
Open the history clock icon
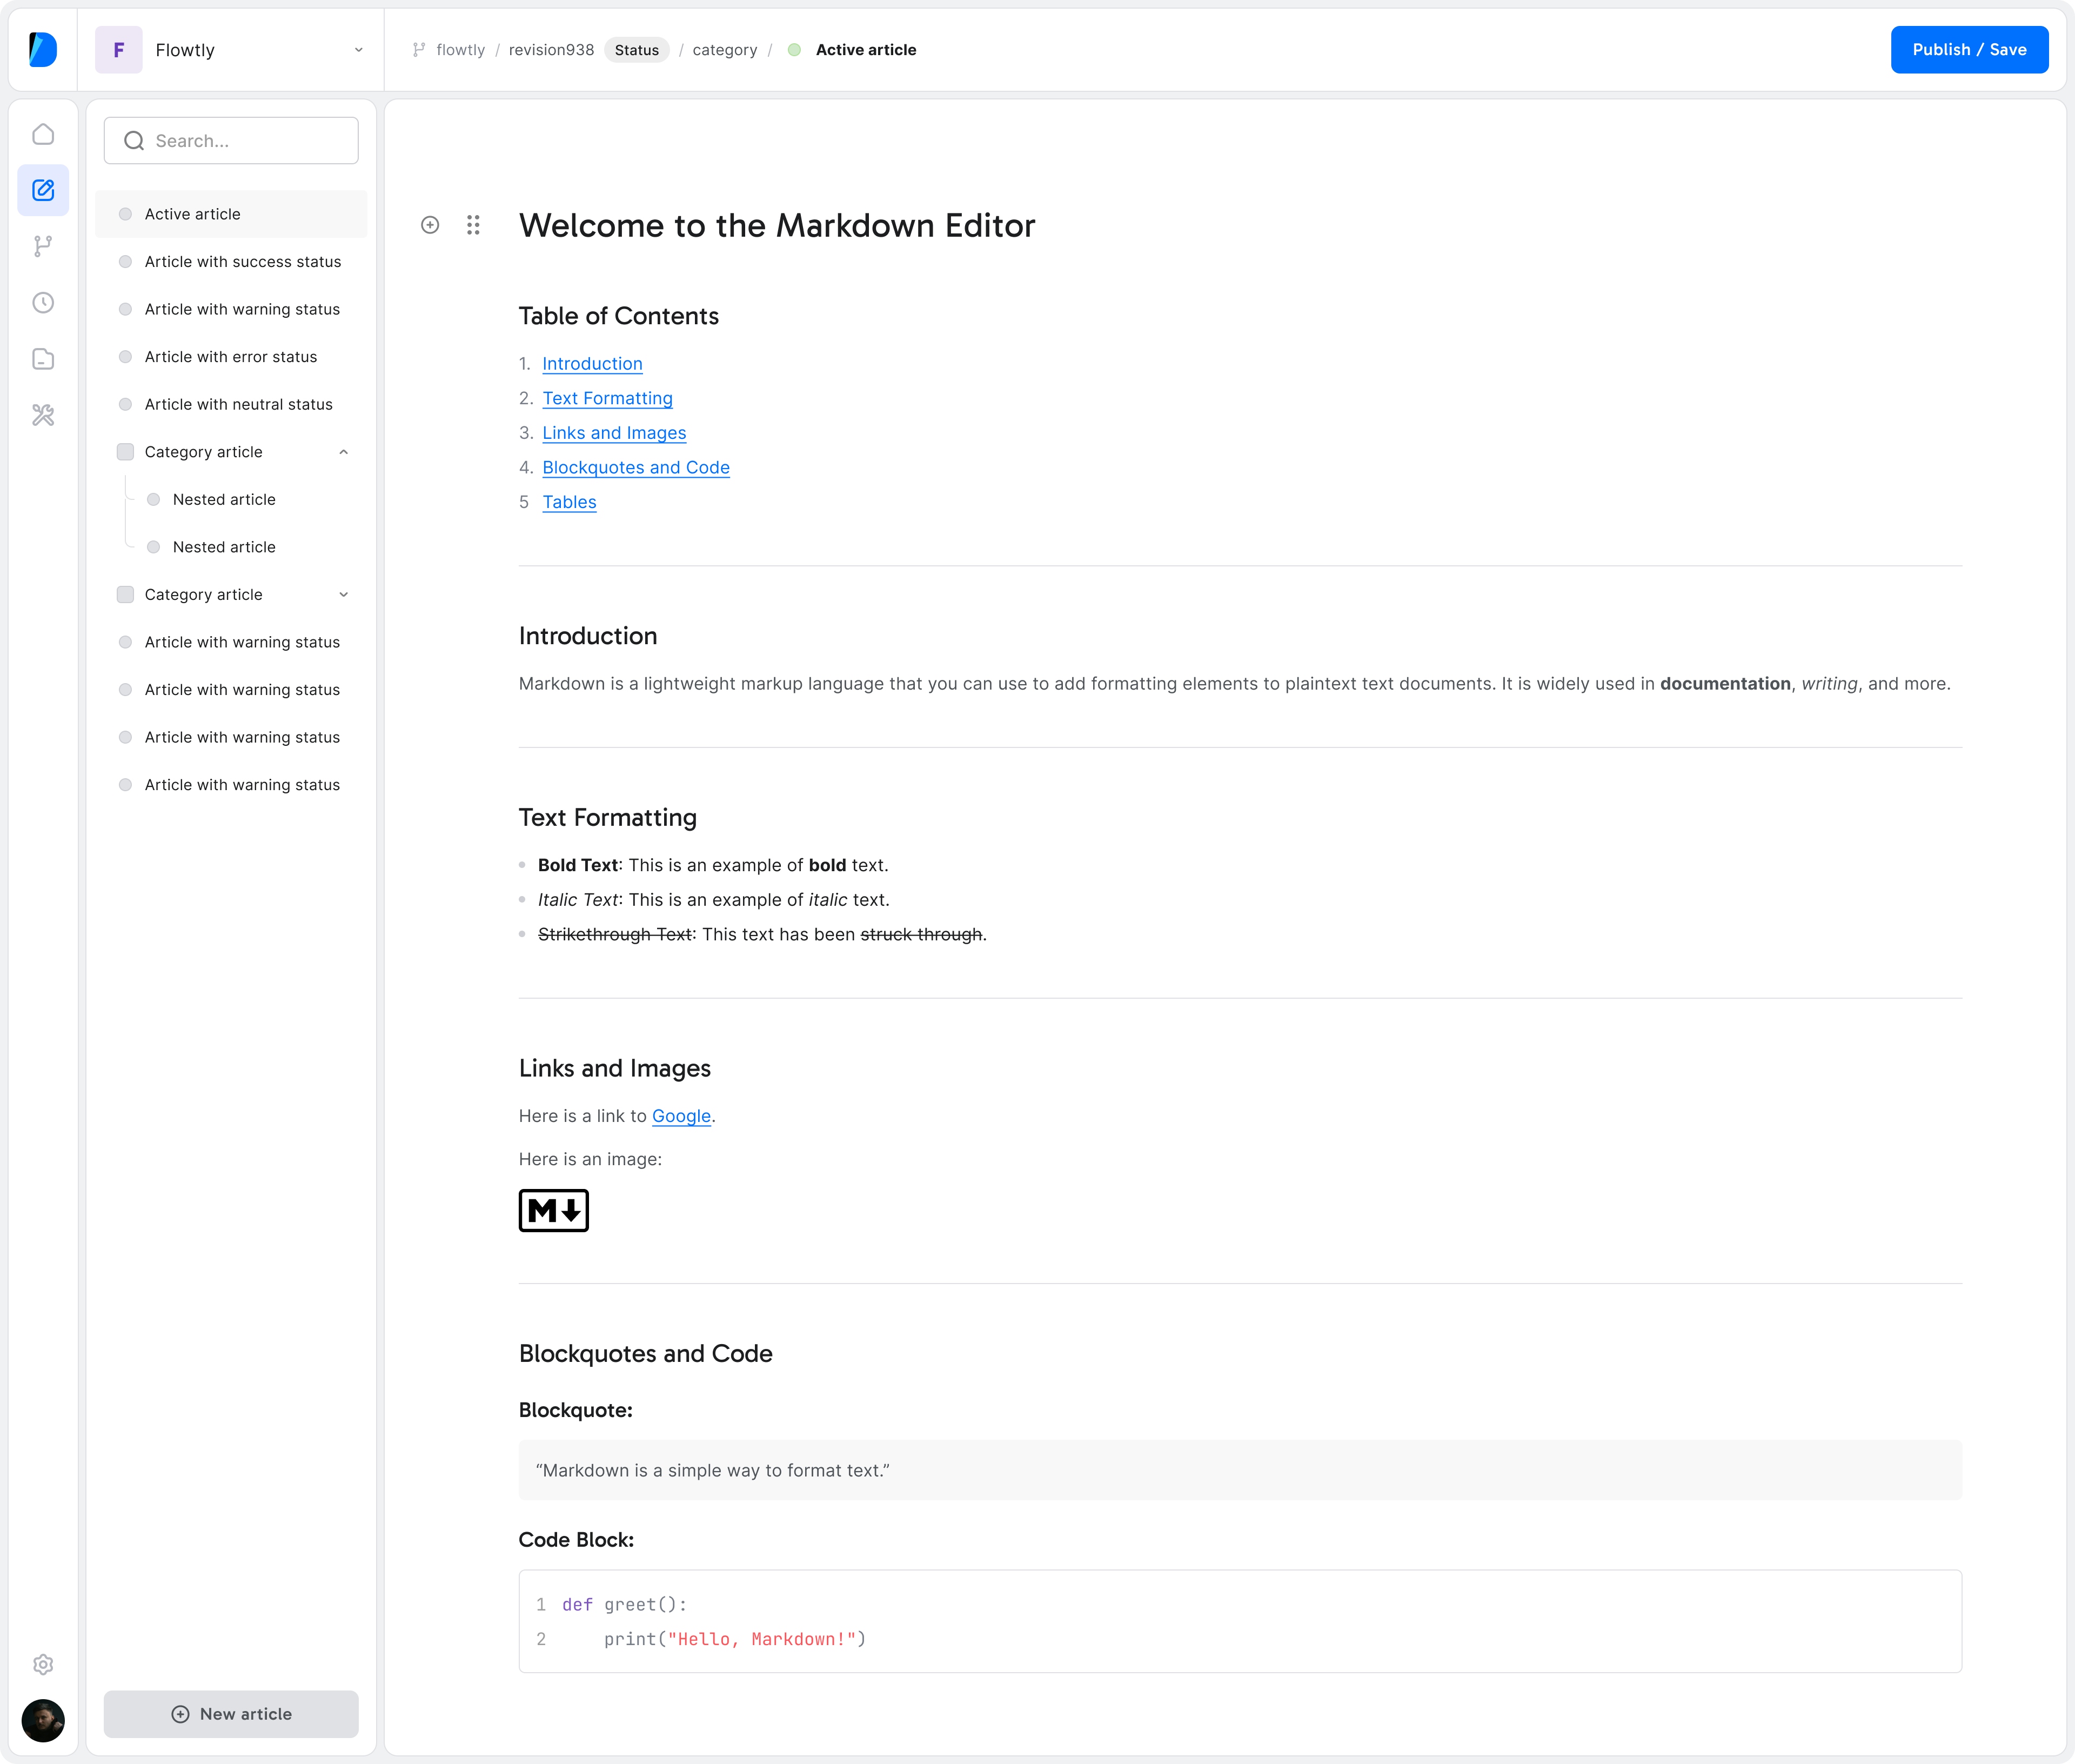tap(43, 302)
